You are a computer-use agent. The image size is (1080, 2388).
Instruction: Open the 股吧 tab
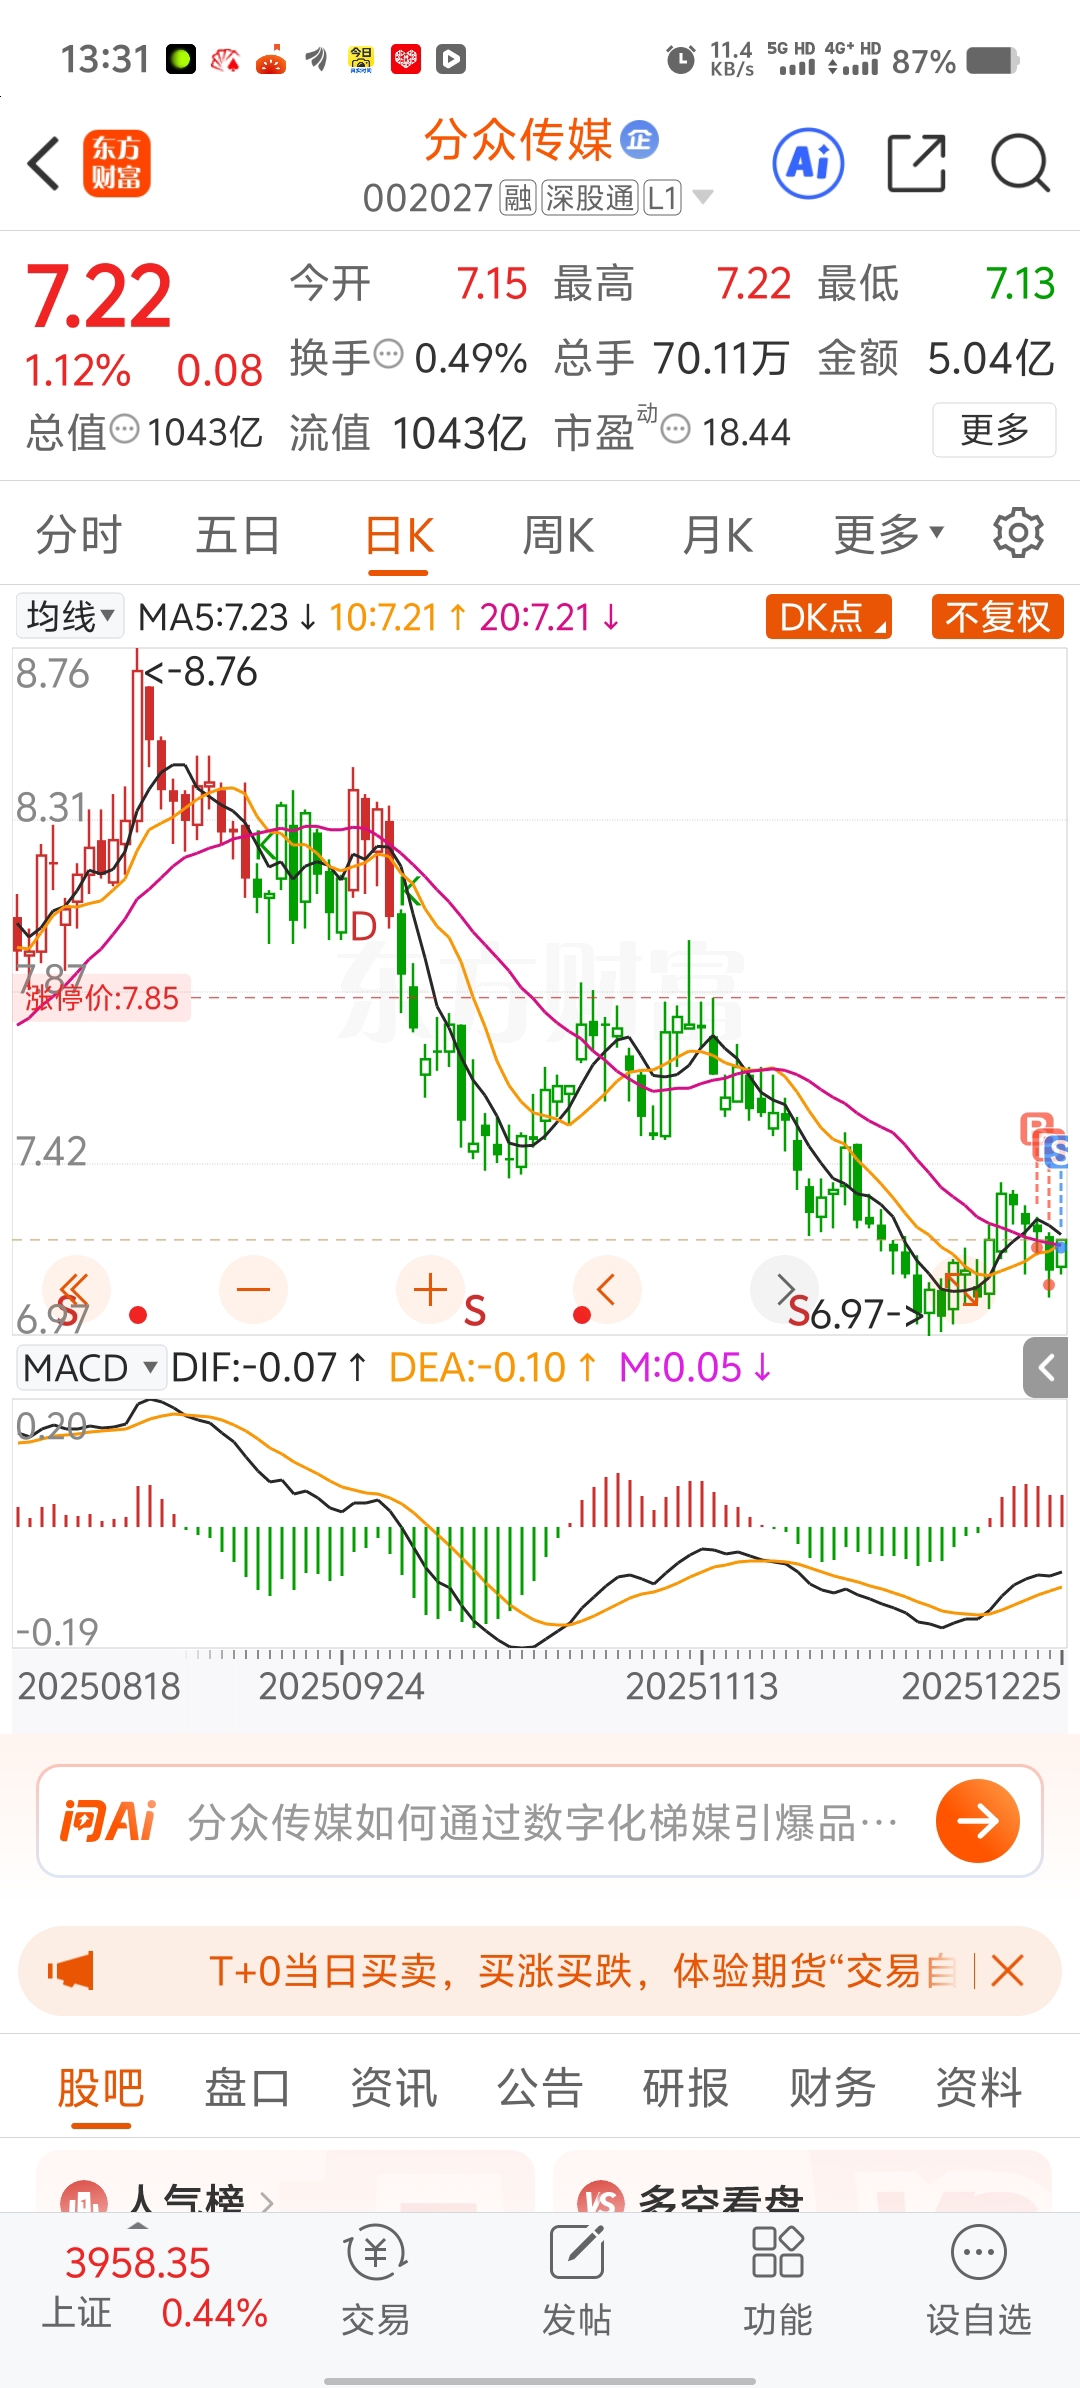click(100, 2088)
